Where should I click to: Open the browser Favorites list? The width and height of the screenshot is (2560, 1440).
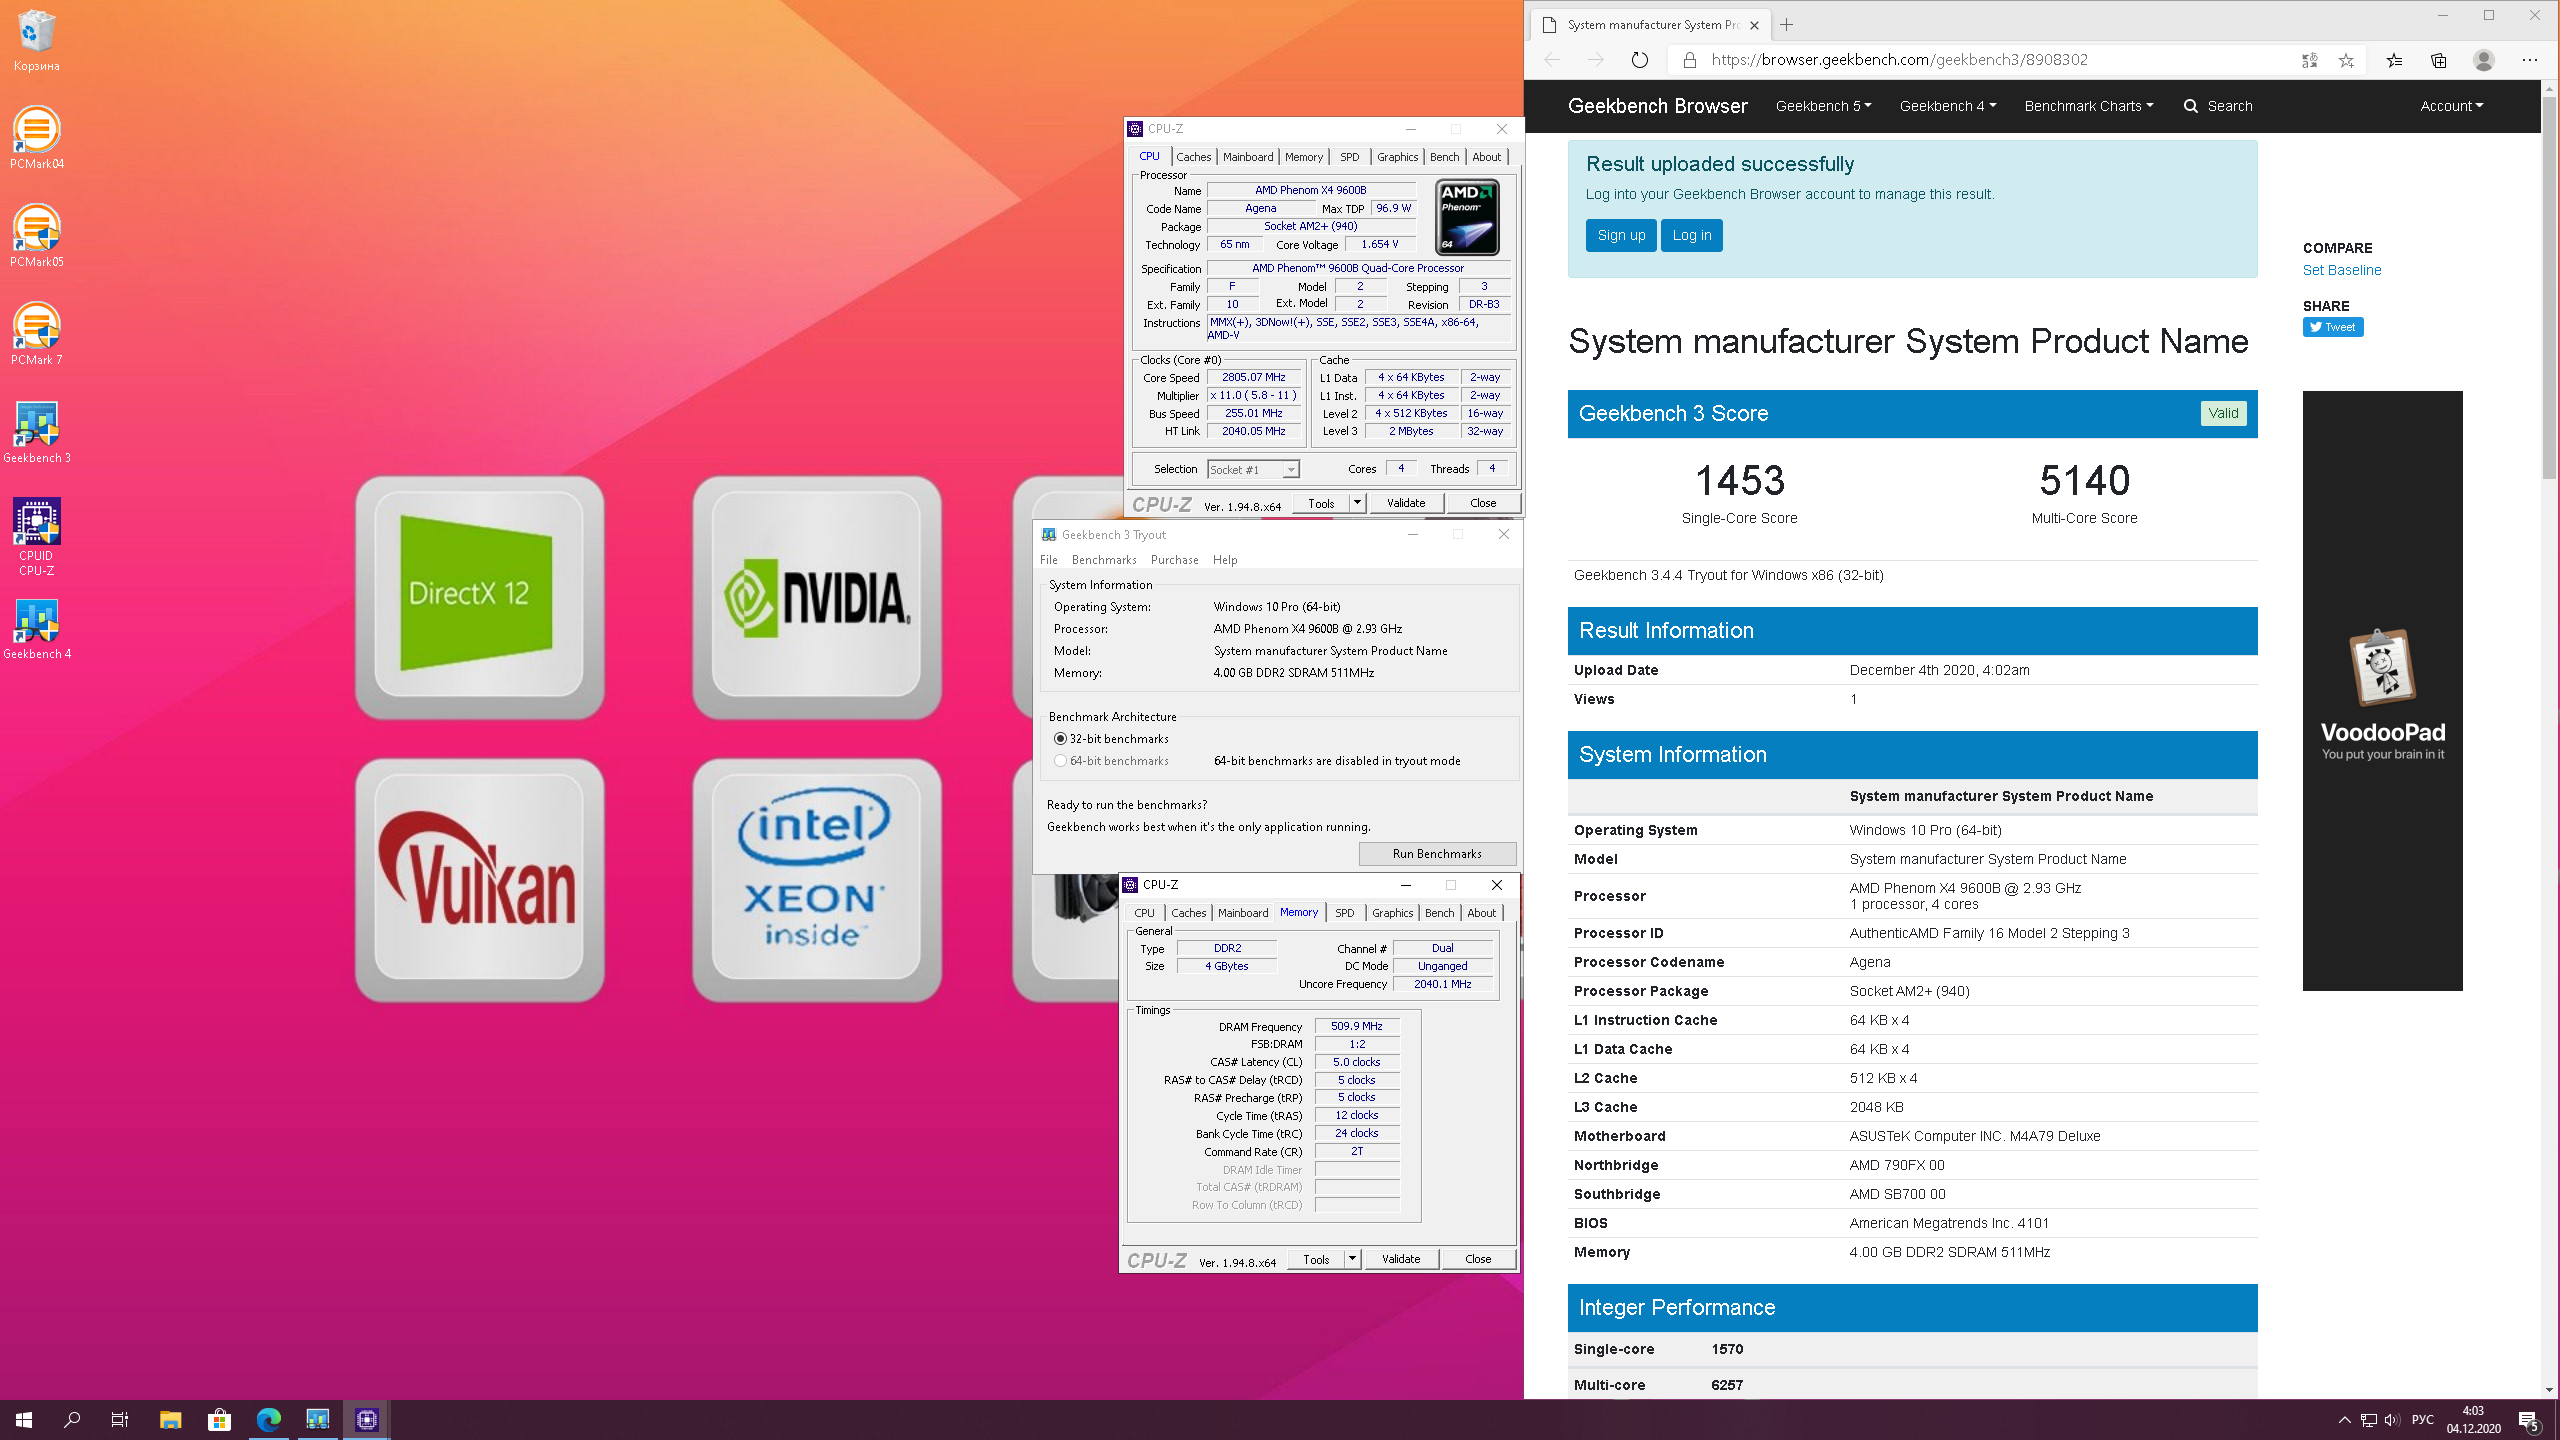(x=2394, y=60)
